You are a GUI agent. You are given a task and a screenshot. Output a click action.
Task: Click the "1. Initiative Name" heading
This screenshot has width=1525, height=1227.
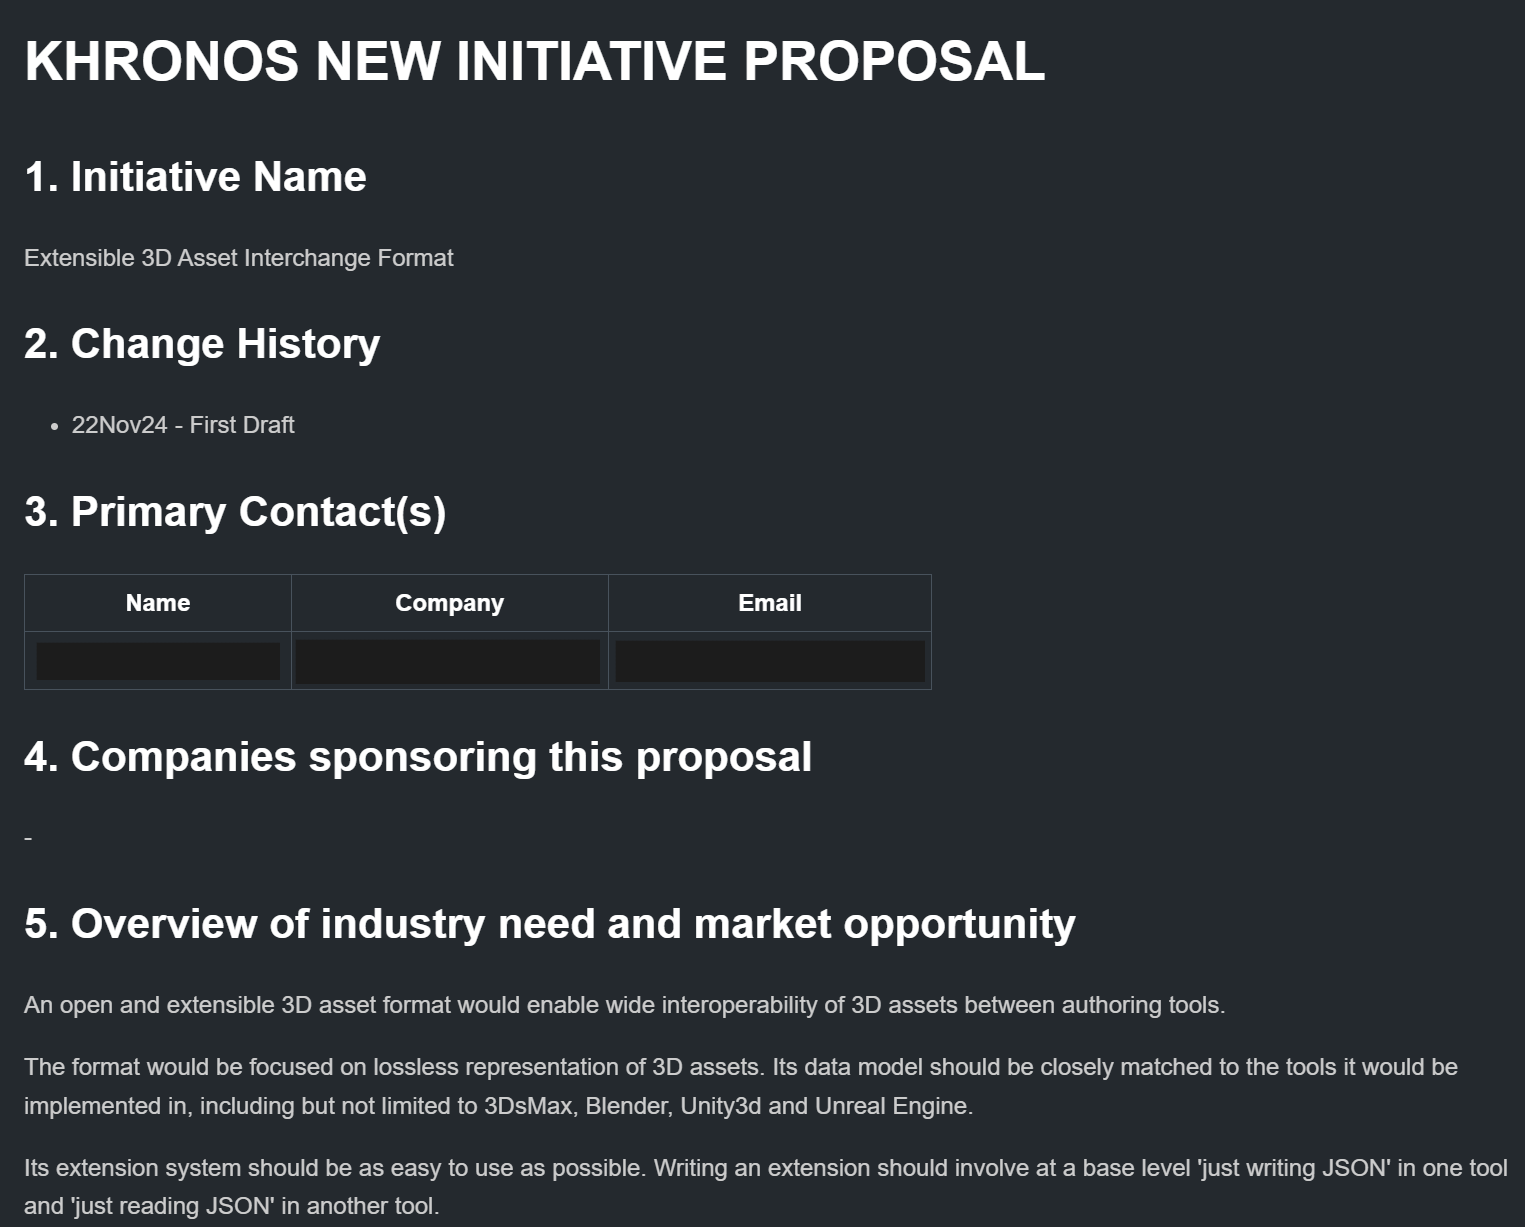pyautogui.click(x=195, y=177)
